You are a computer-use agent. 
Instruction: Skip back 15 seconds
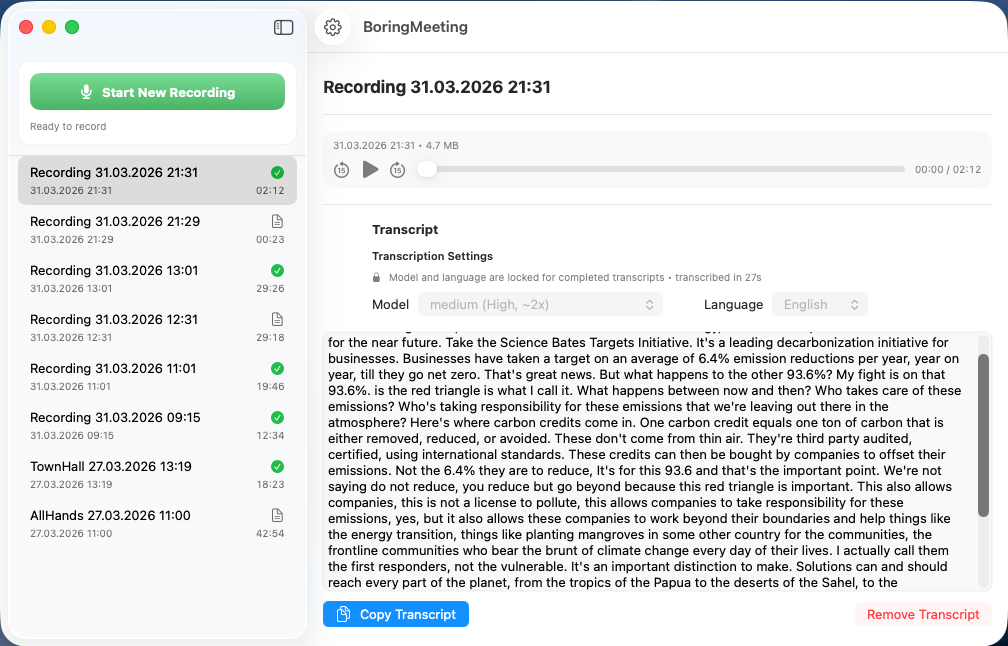(x=341, y=170)
